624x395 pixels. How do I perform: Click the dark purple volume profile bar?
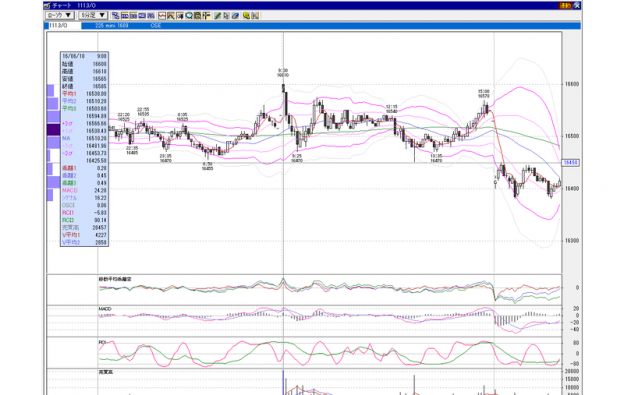[53, 130]
